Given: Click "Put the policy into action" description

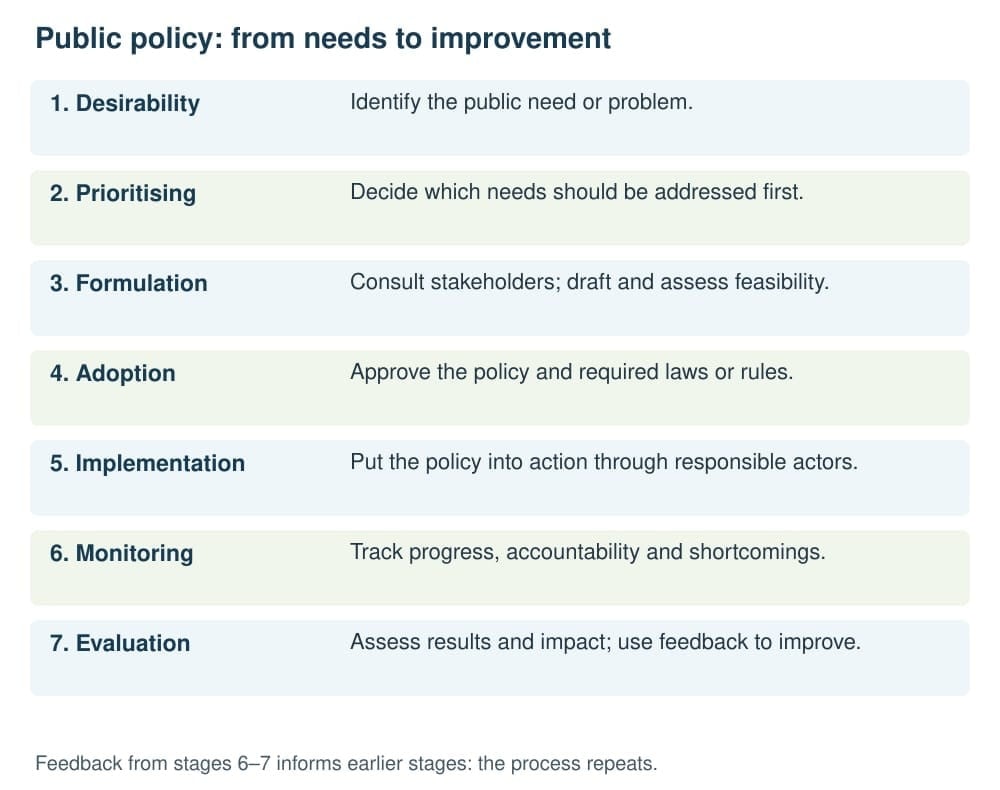Looking at the screenshot, I should tap(604, 462).
